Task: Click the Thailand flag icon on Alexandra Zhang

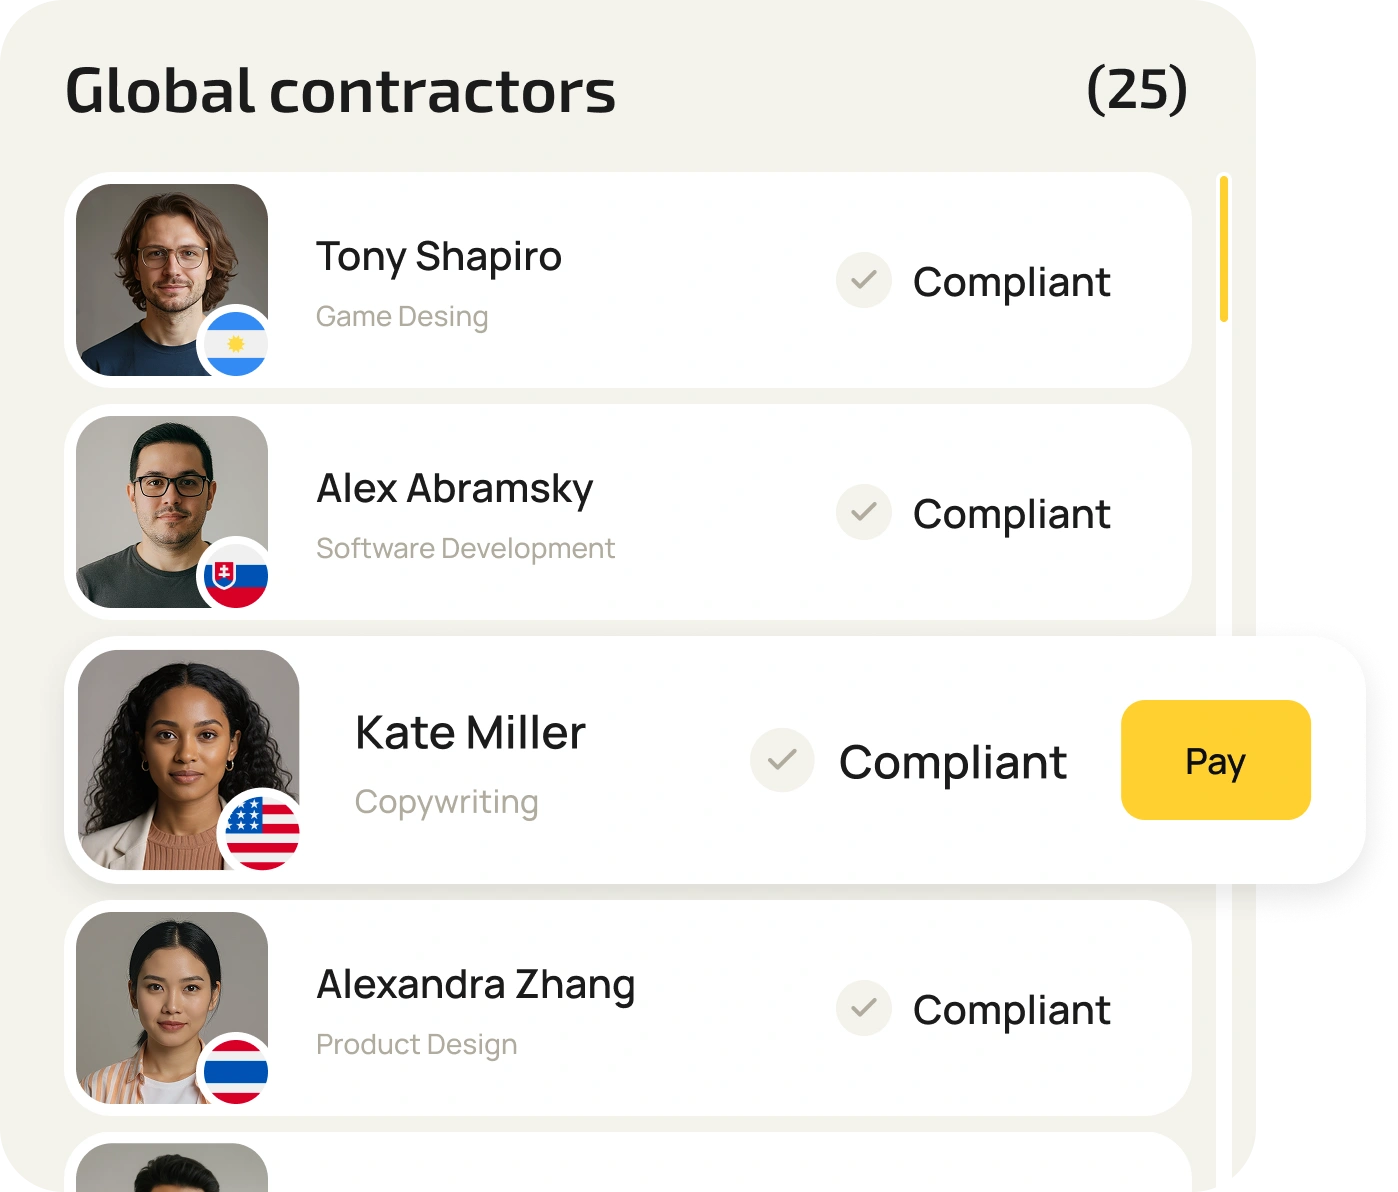Action: pyautogui.click(x=235, y=1071)
